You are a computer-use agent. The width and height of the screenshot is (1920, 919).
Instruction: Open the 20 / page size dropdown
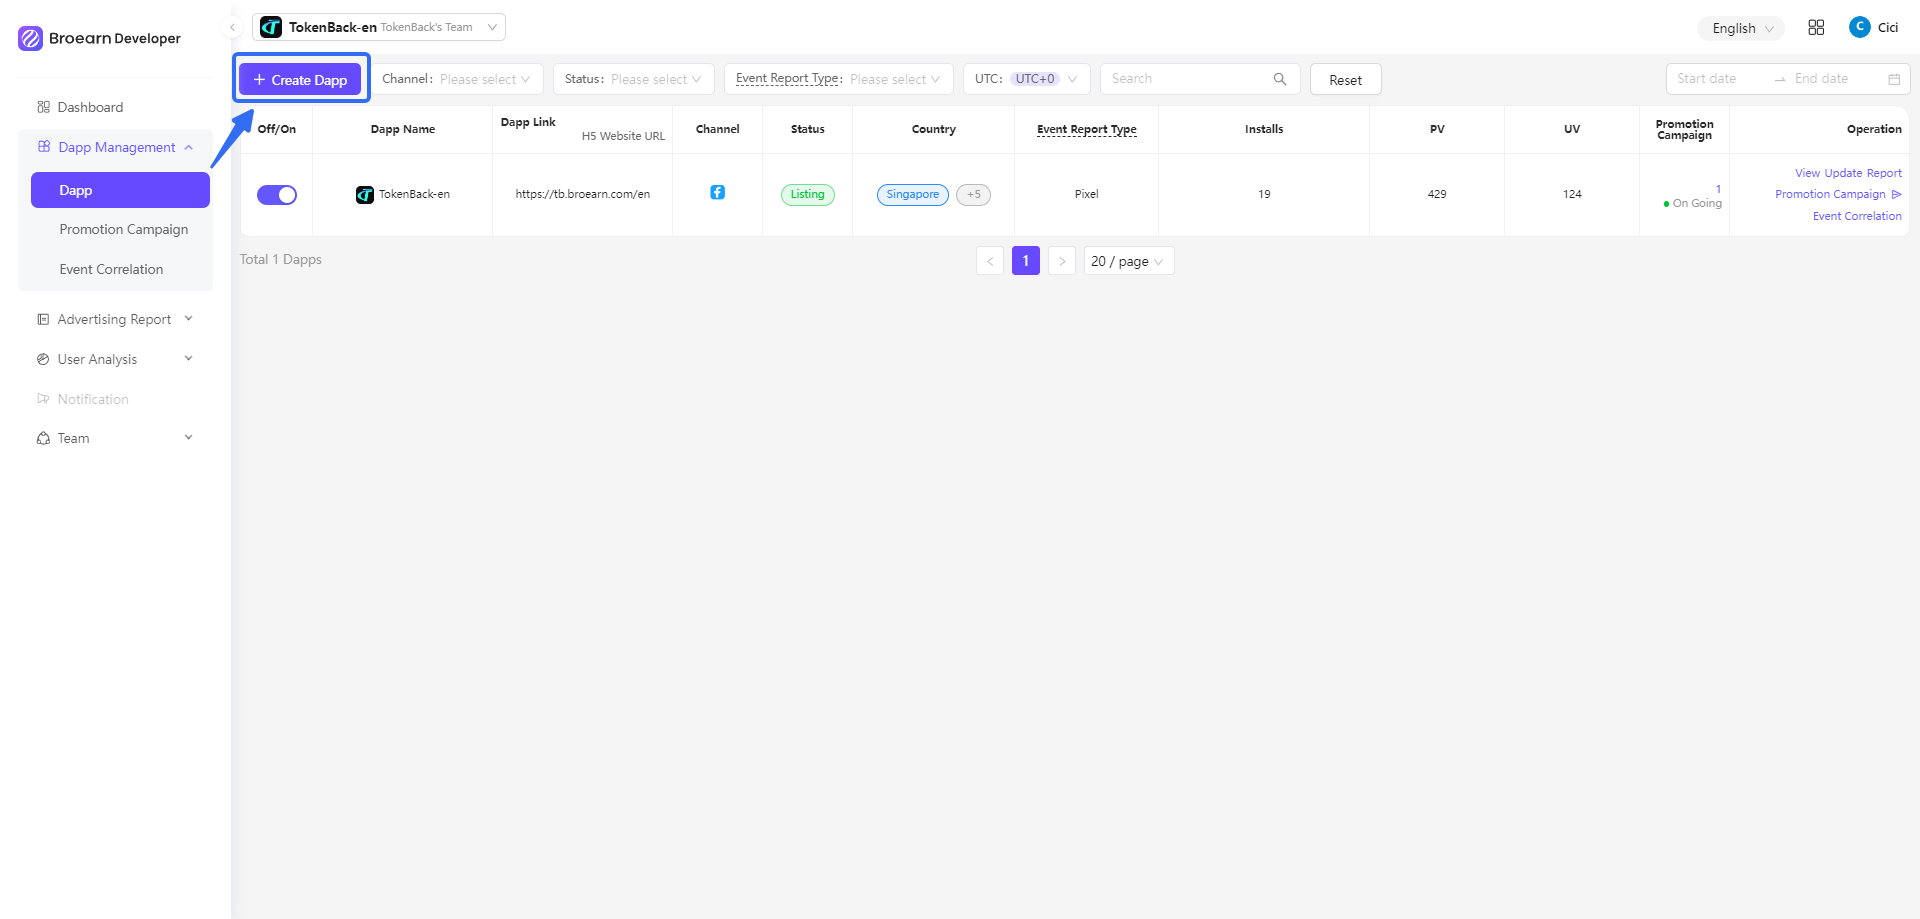coord(1128,261)
